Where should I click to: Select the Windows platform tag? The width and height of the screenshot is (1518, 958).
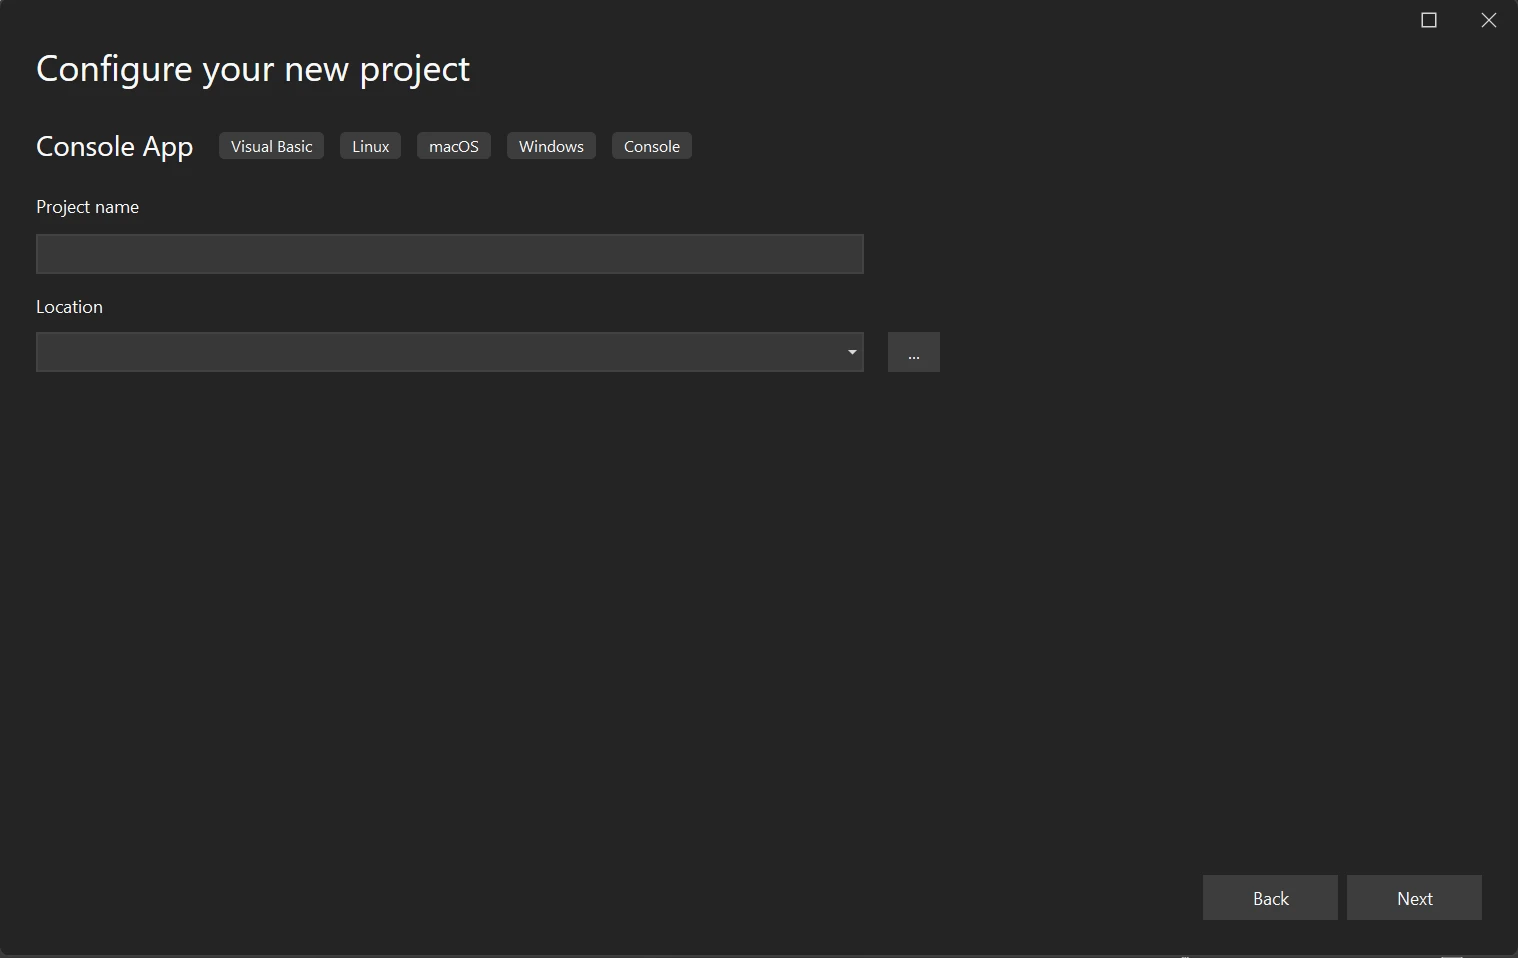point(551,146)
